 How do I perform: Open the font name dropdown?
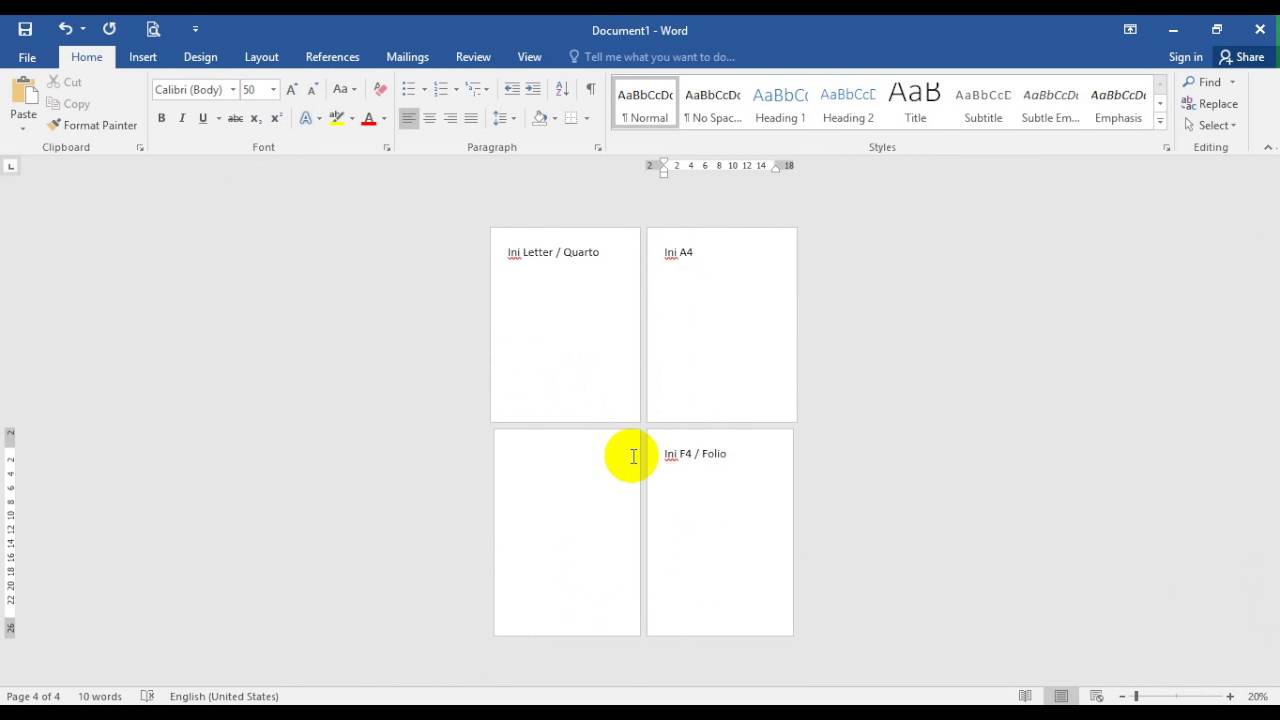[233, 89]
